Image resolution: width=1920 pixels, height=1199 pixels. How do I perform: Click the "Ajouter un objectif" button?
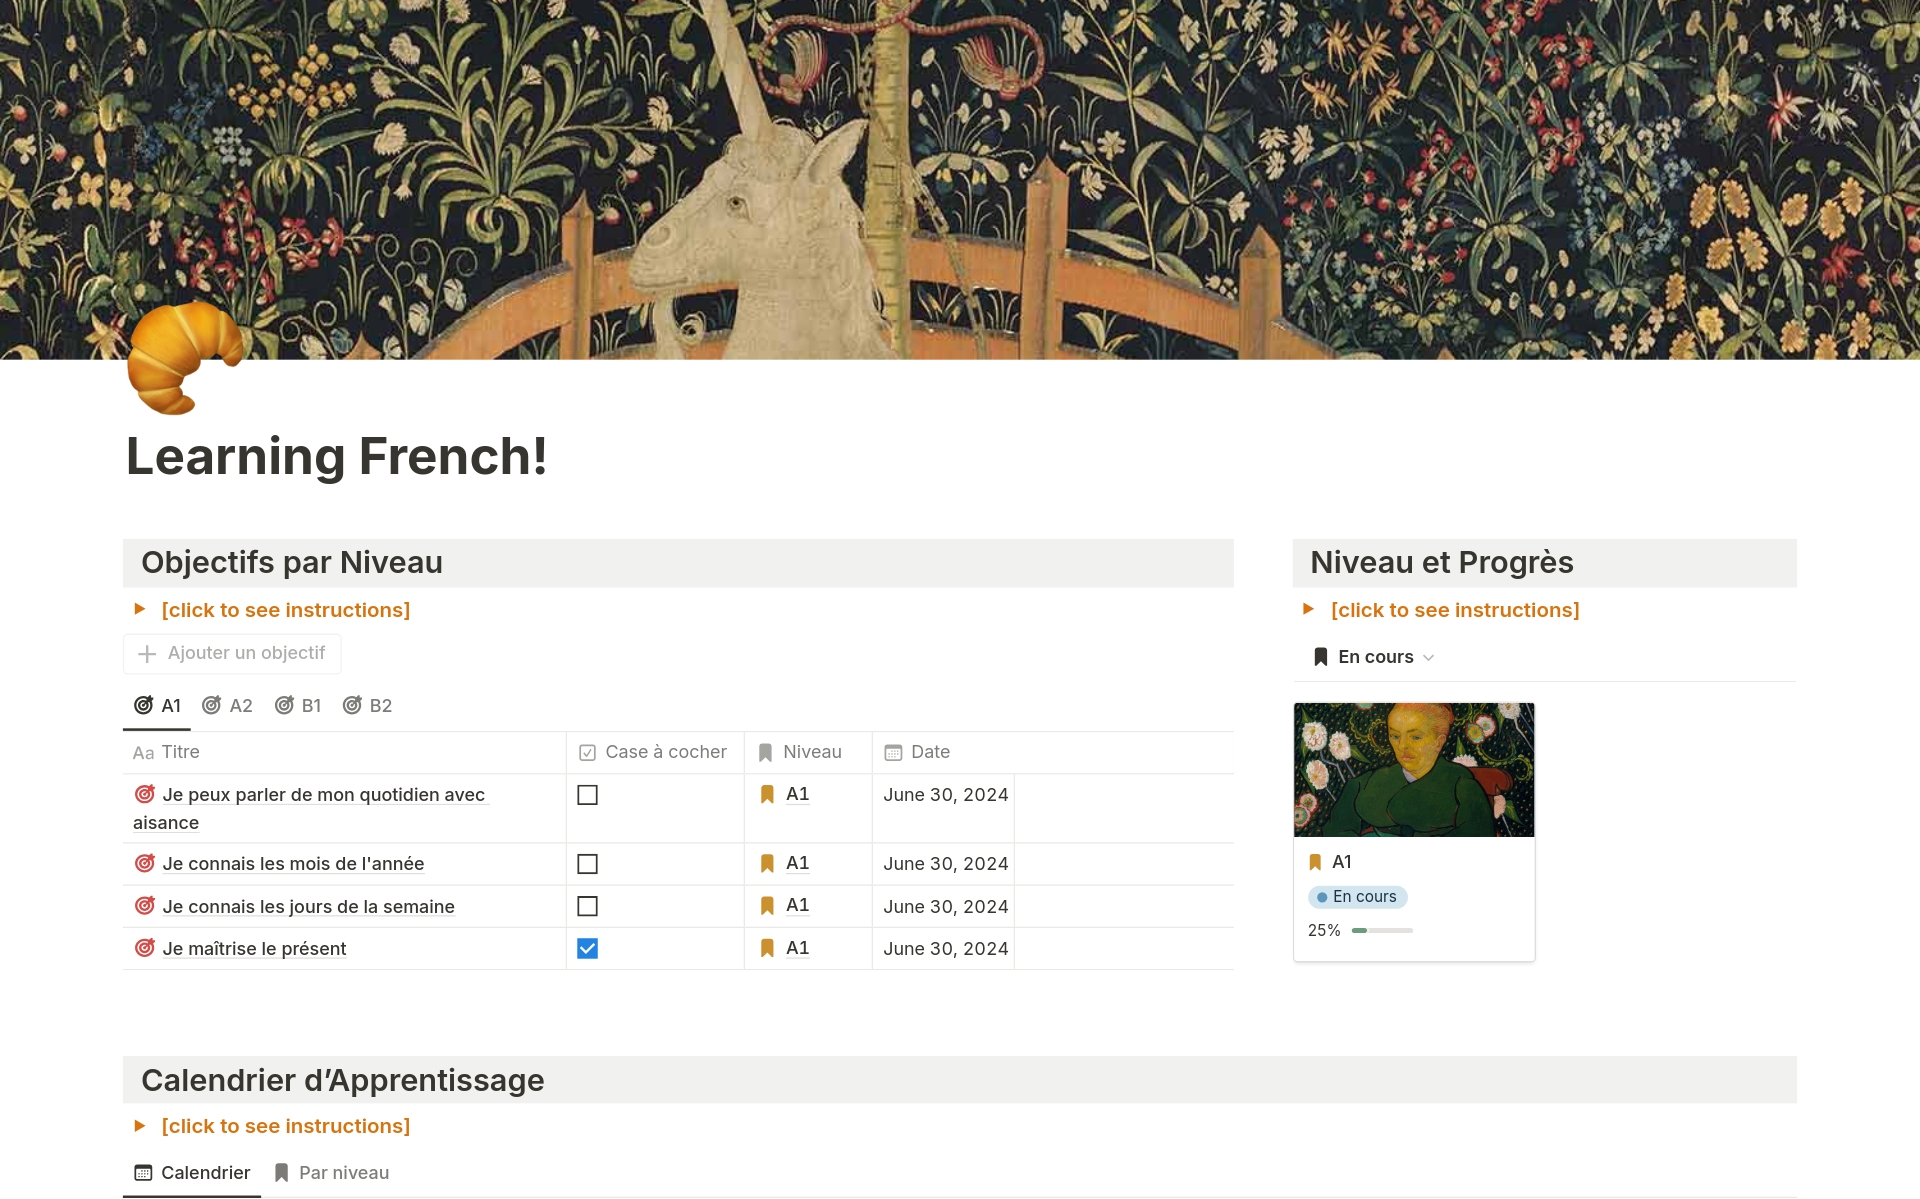coord(231,653)
